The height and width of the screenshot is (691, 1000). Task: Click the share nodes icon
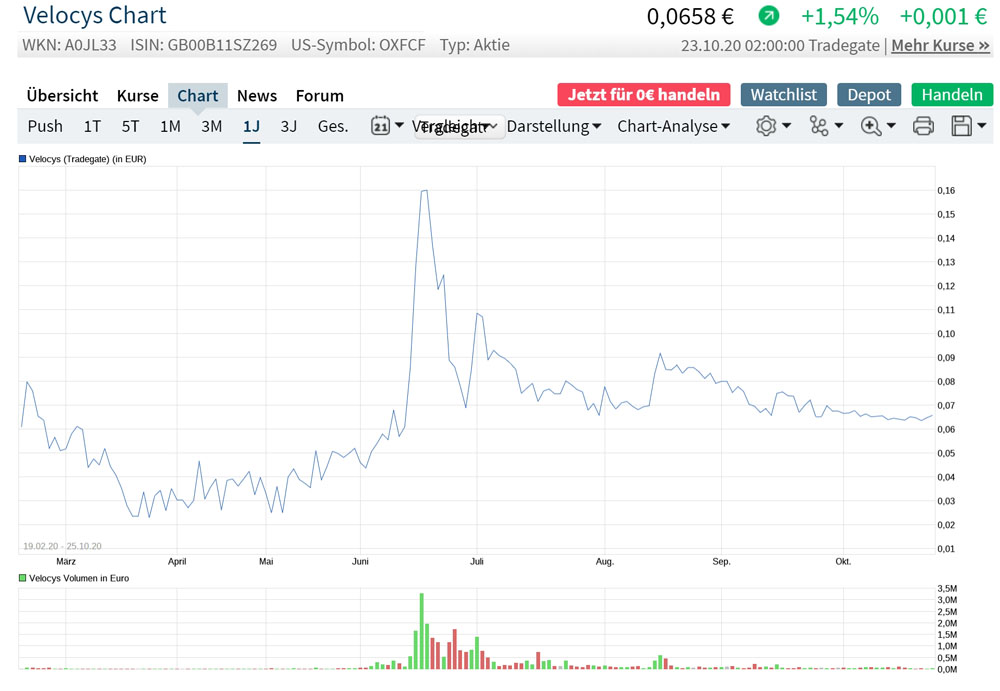[819, 126]
